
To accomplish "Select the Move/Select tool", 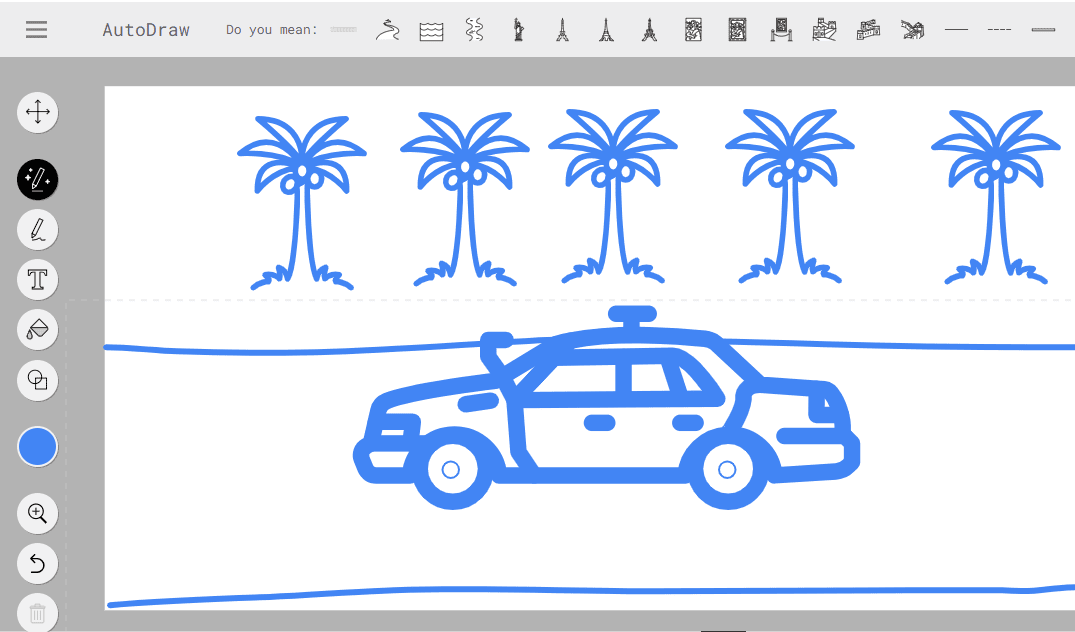I will 38,112.
